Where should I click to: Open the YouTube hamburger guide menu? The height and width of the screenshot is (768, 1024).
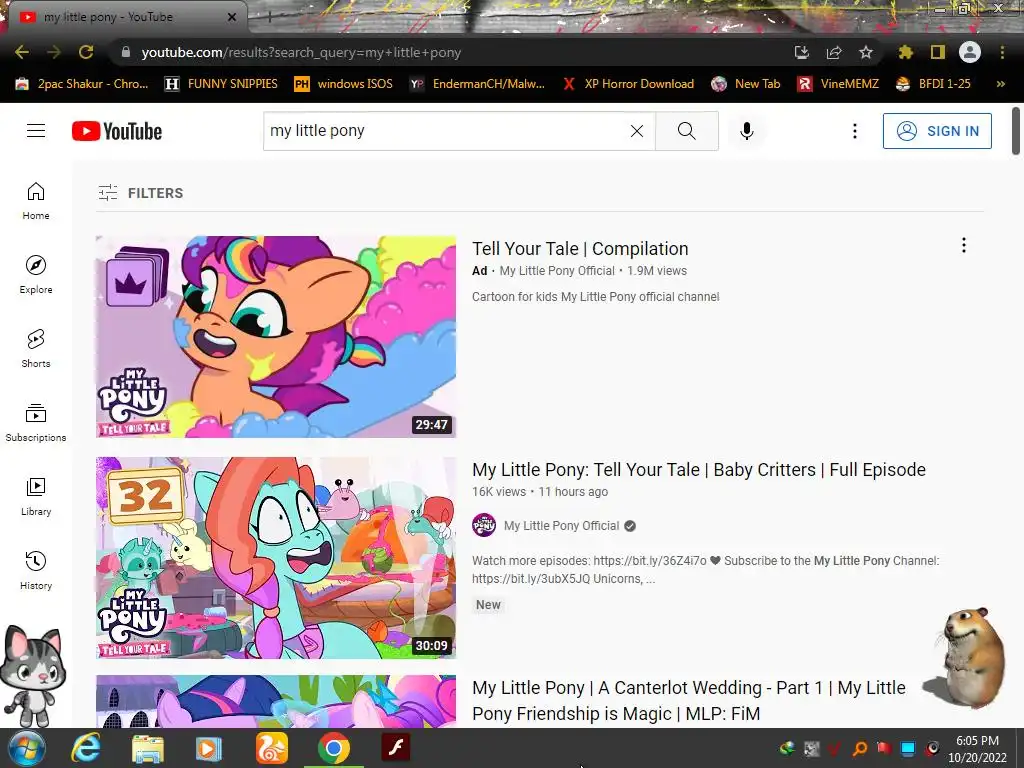36,131
